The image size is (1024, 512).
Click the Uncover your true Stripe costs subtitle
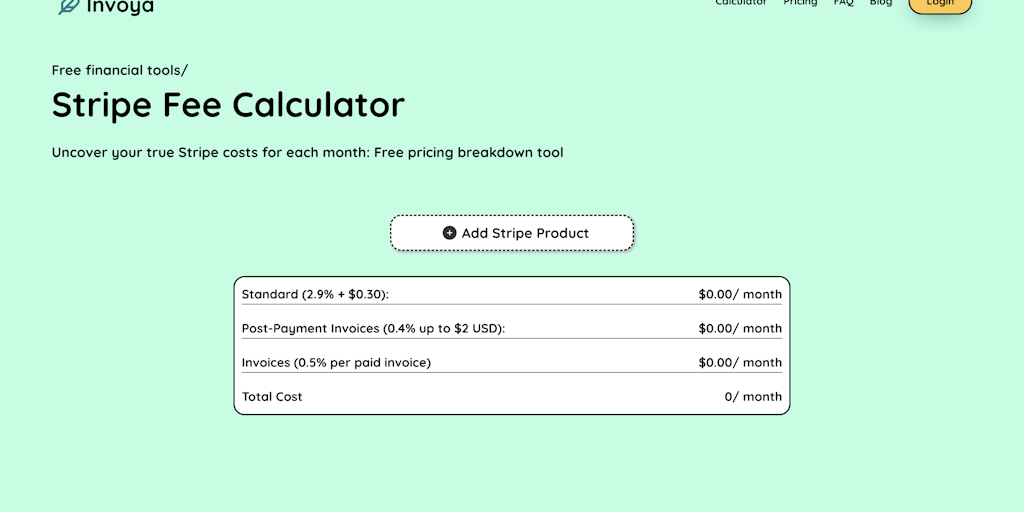307,153
